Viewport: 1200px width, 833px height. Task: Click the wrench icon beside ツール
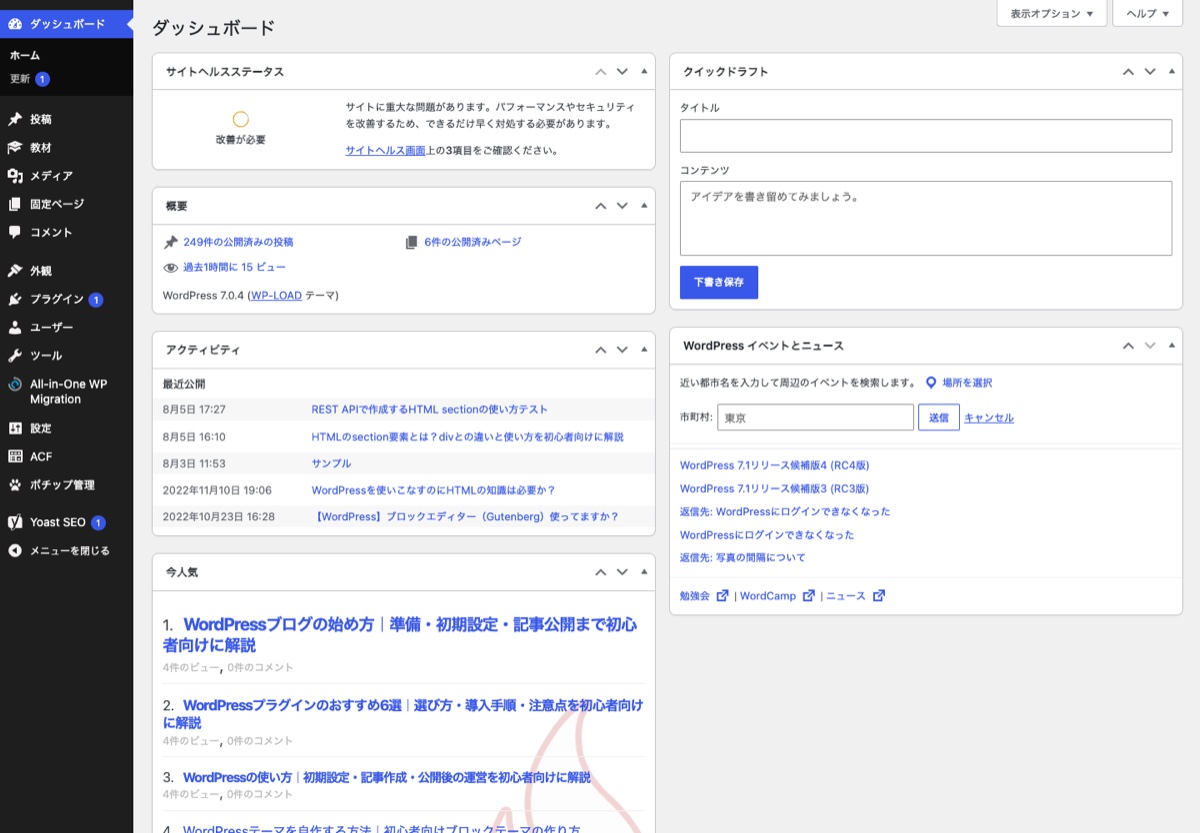click(15, 355)
